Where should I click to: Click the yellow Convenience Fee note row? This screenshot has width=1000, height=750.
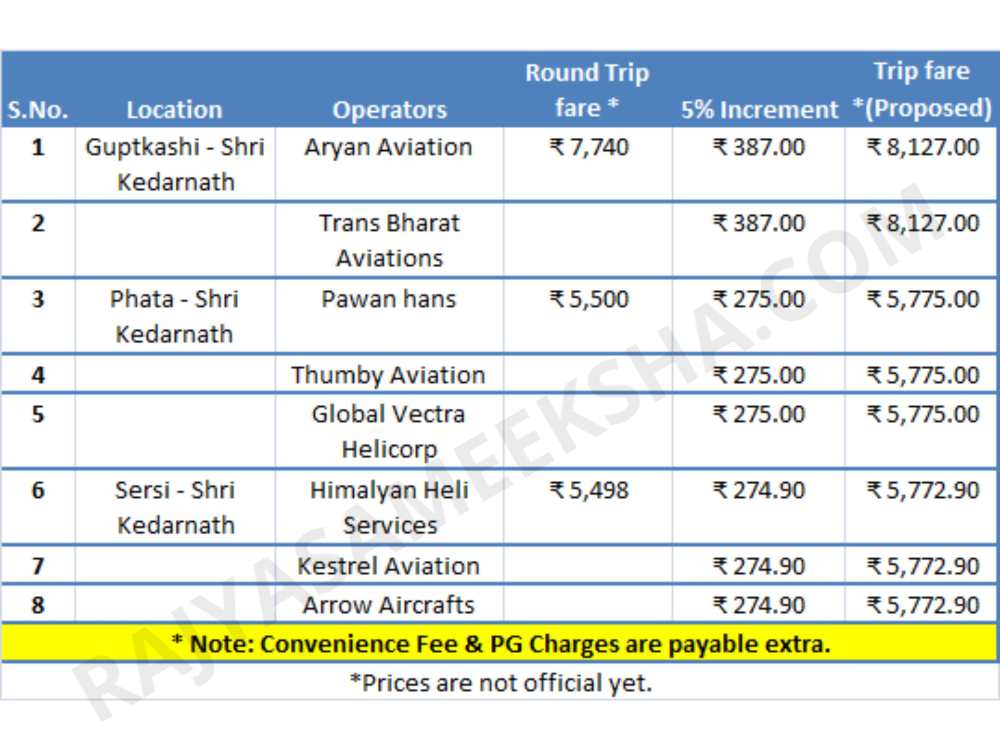click(499, 643)
